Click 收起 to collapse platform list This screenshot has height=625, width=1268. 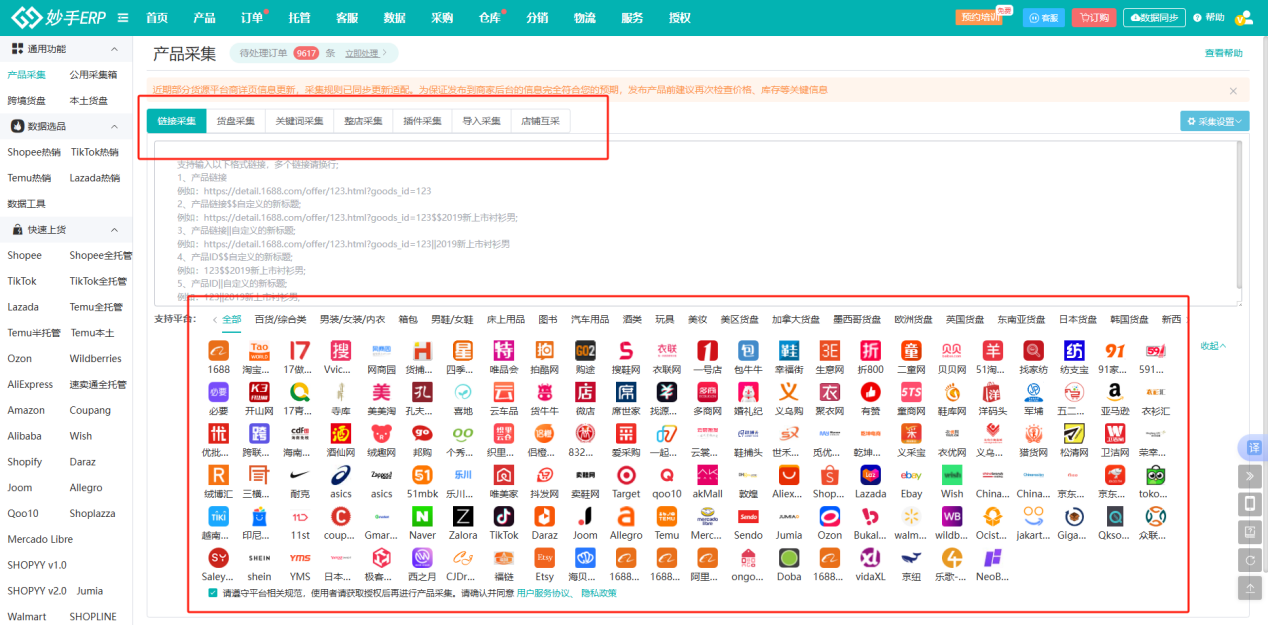click(x=1213, y=343)
